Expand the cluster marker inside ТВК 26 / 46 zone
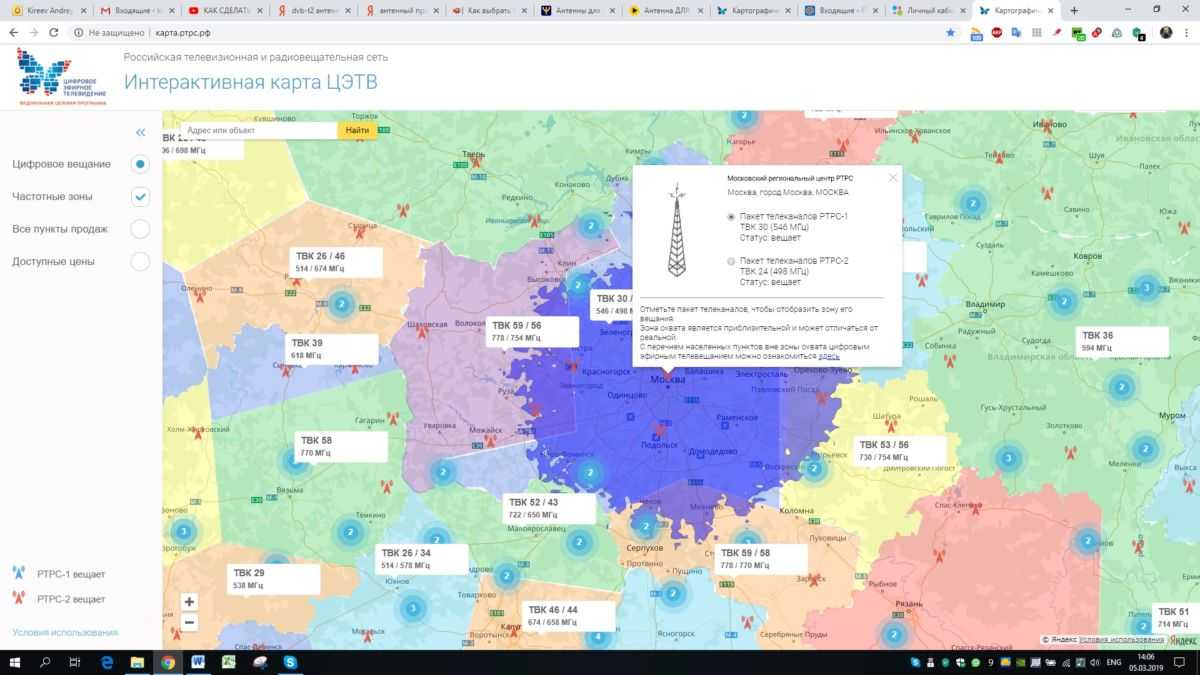 click(x=341, y=303)
